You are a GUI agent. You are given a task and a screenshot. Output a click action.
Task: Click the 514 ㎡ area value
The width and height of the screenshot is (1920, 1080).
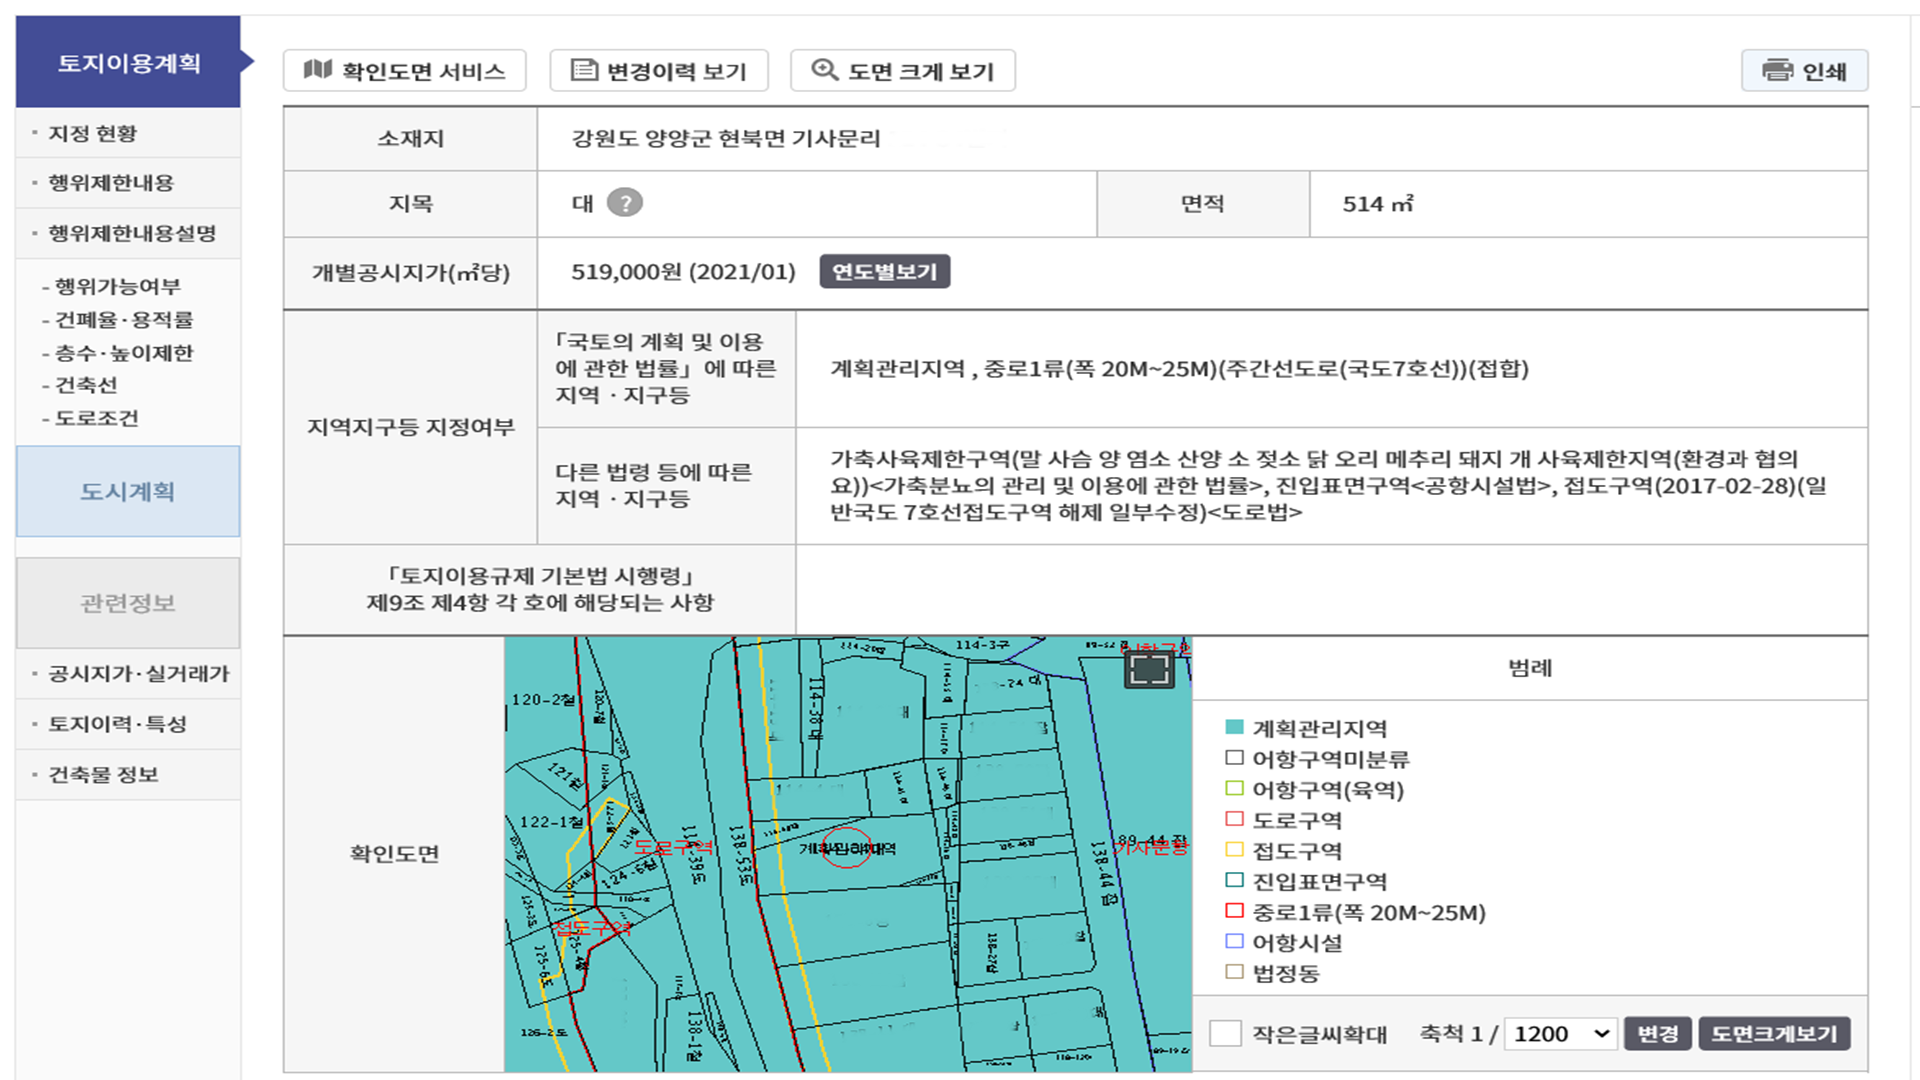pos(1378,204)
